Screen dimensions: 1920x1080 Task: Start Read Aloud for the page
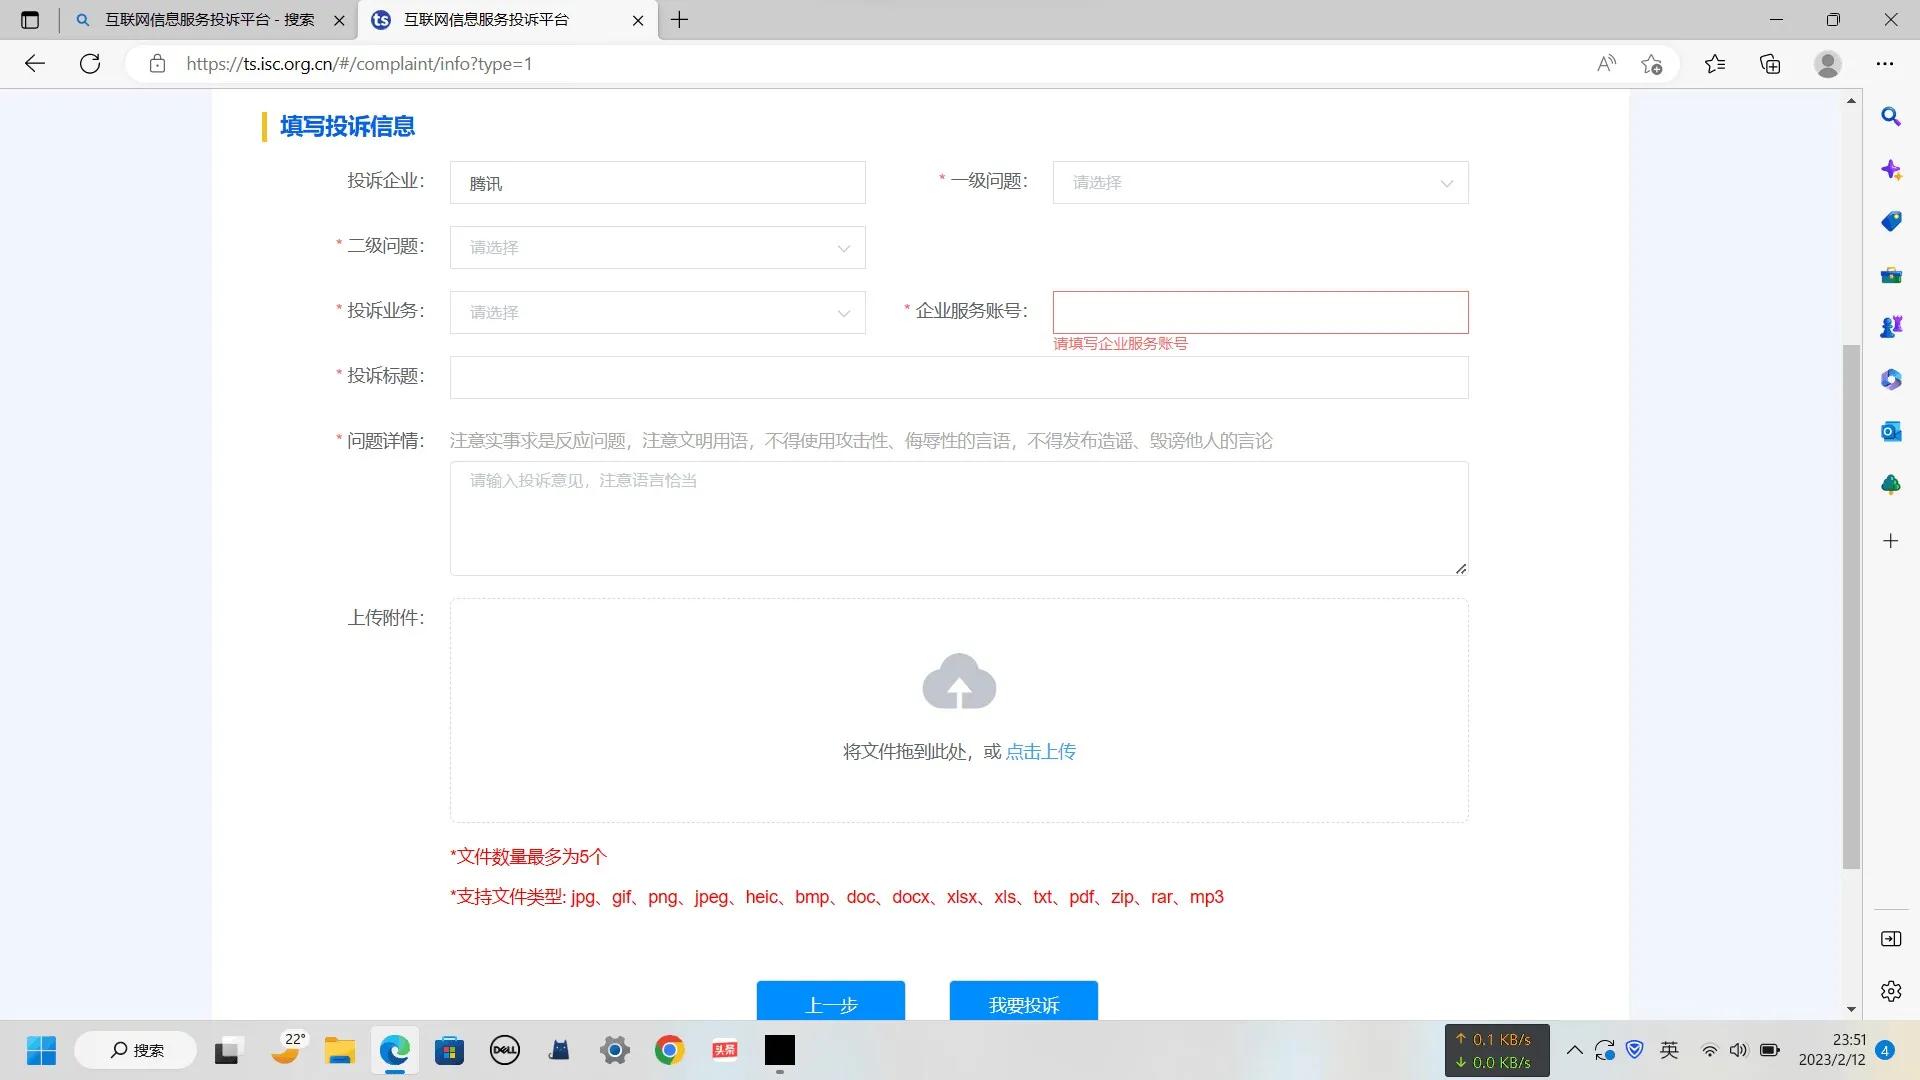tap(1606, 63)
